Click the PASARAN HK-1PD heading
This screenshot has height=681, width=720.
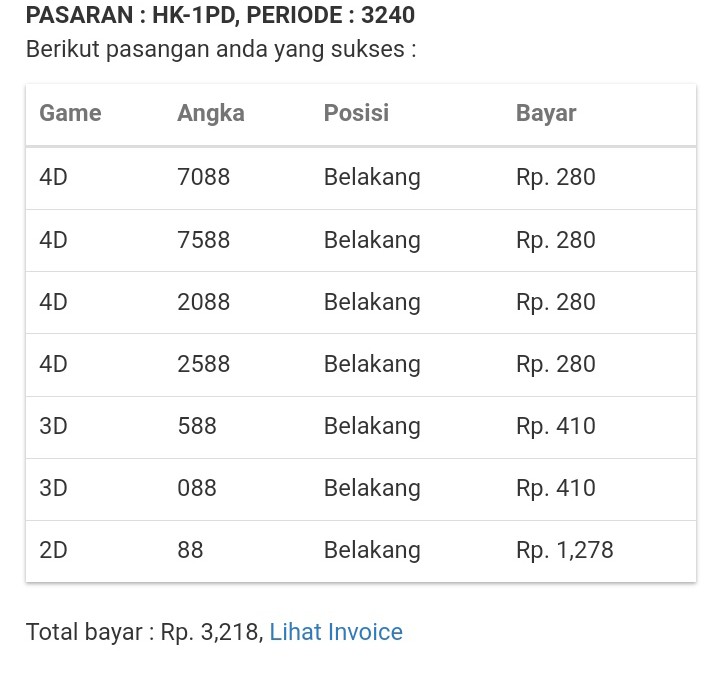point(220,16)
